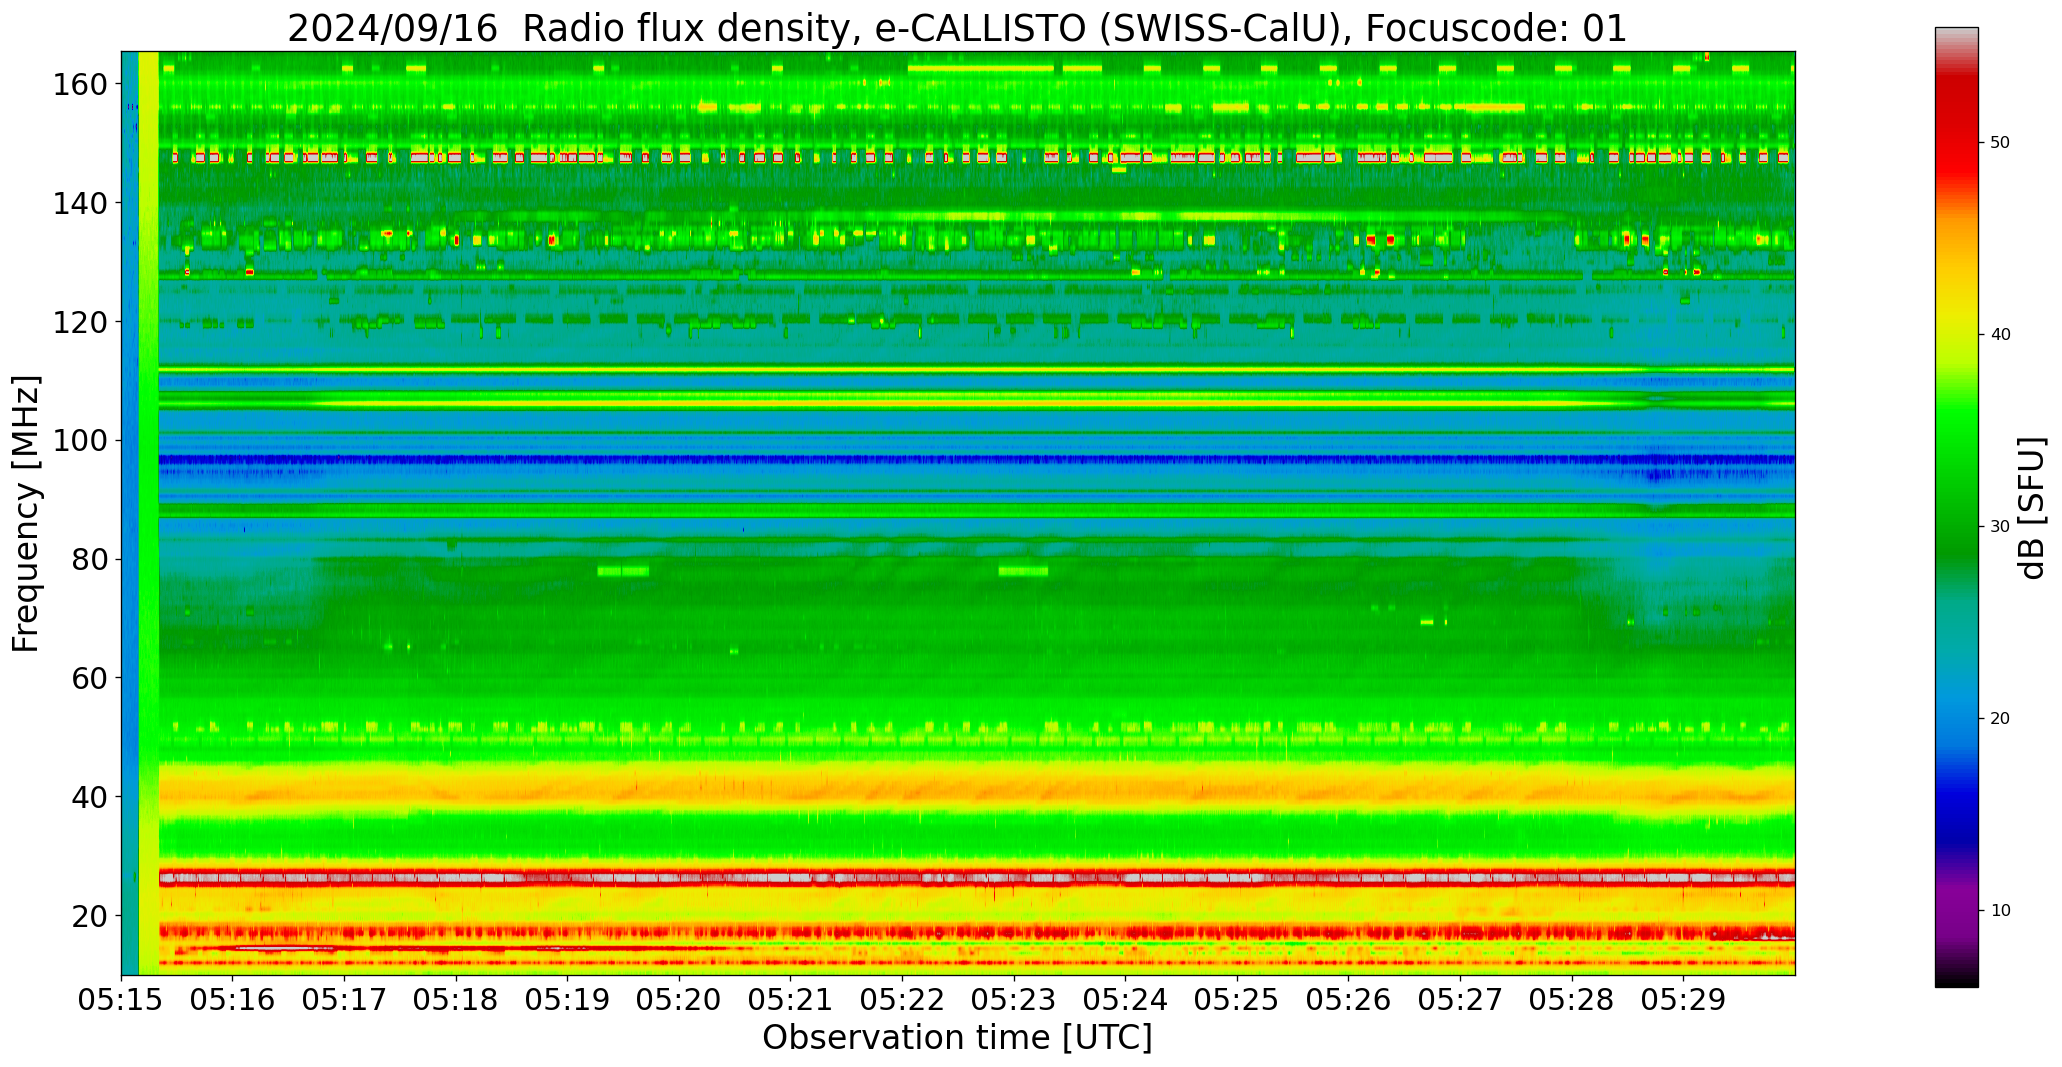This screenshot has height=1067, width=2062.
Task: Click the 05:22 time tick label
Action: pyautogui.click(x=902, y=1001)
